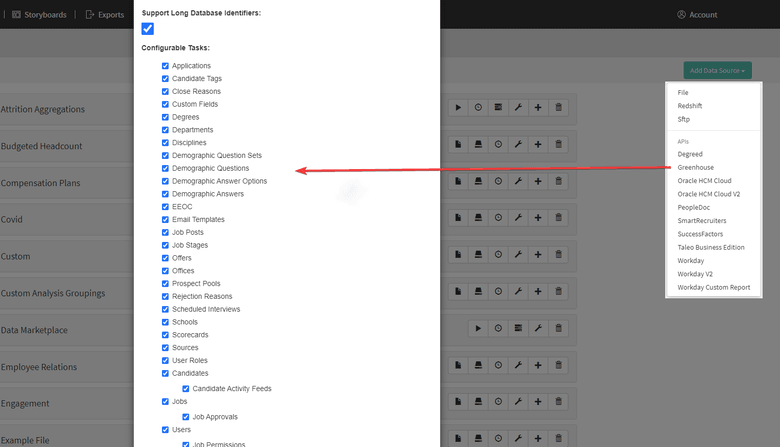
Task: Go to Exports in top navigation
Action: [105, 15]
